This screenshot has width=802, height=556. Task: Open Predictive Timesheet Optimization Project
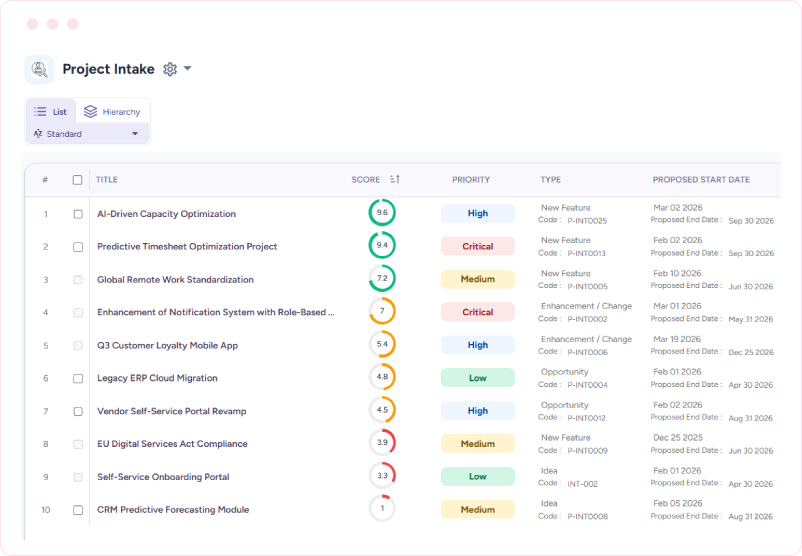pos(187,247)
